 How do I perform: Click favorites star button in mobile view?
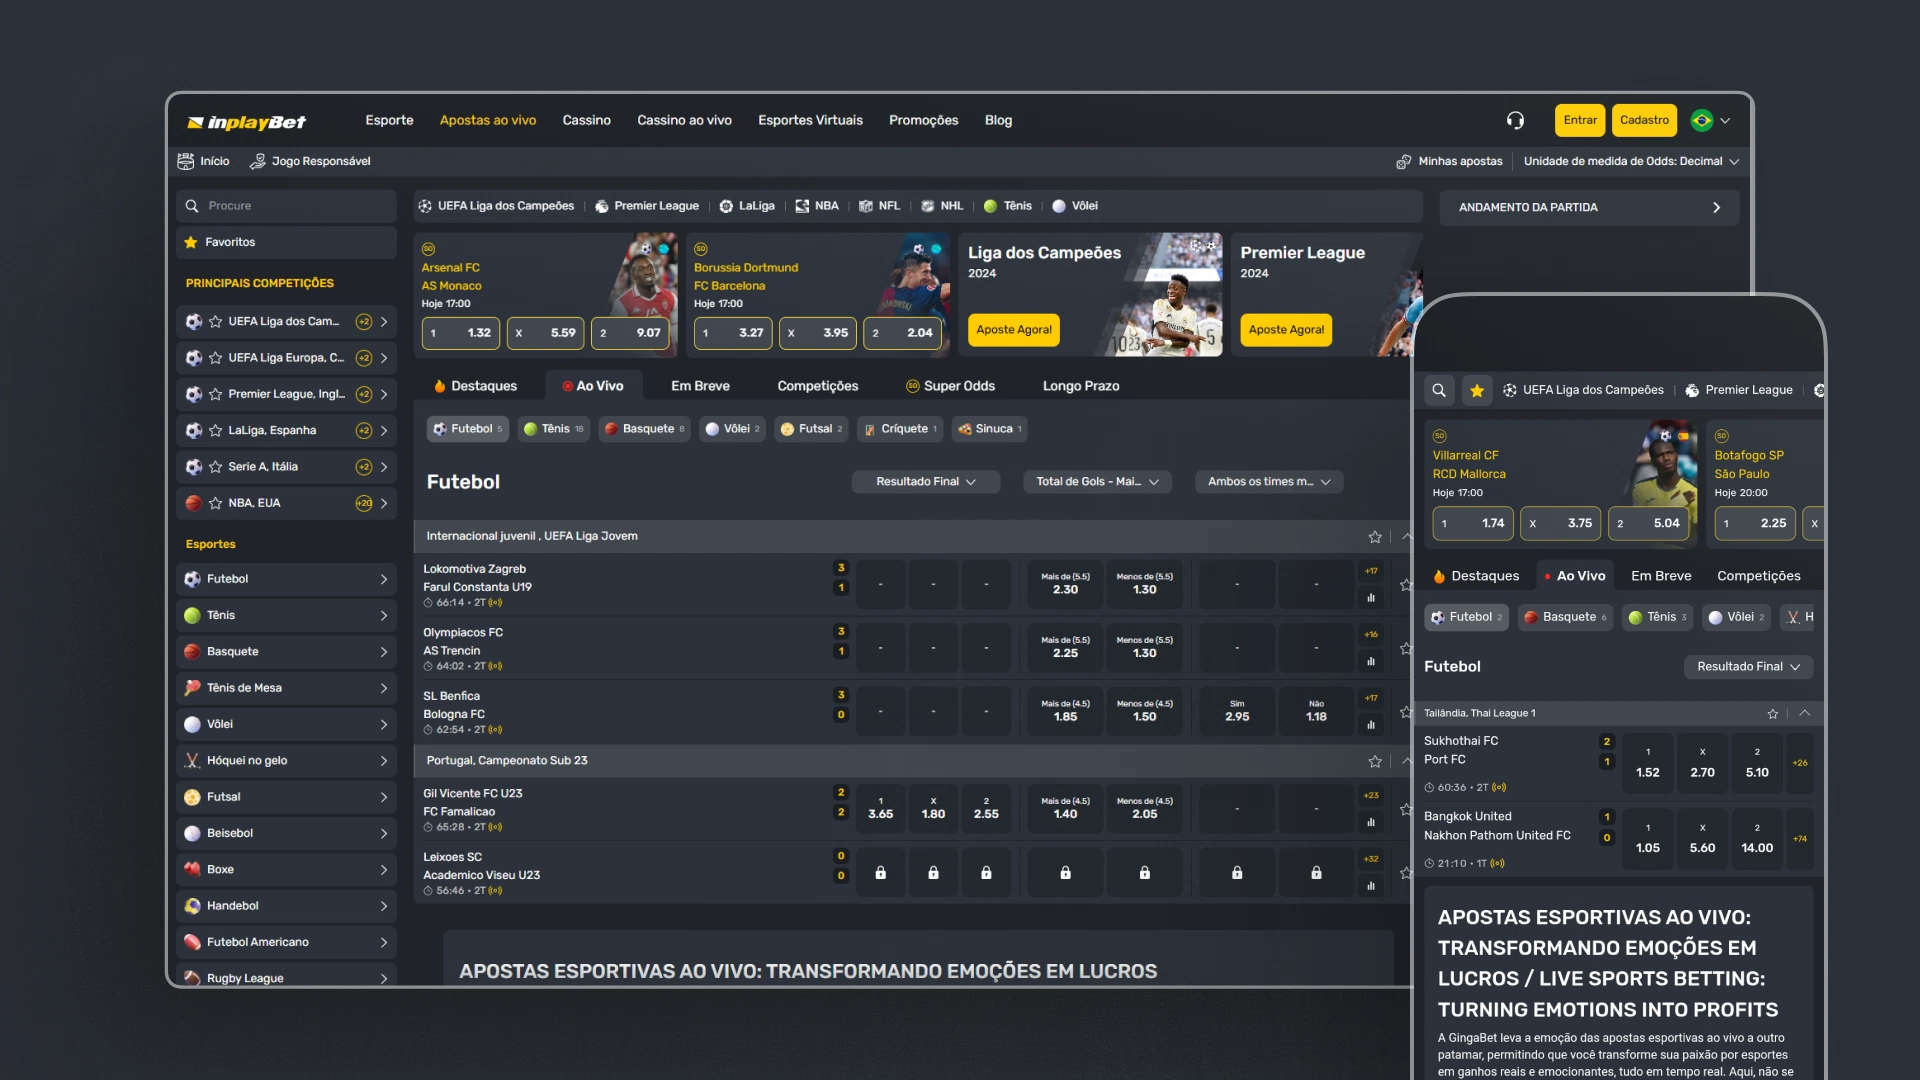[x=1477, y=390]
